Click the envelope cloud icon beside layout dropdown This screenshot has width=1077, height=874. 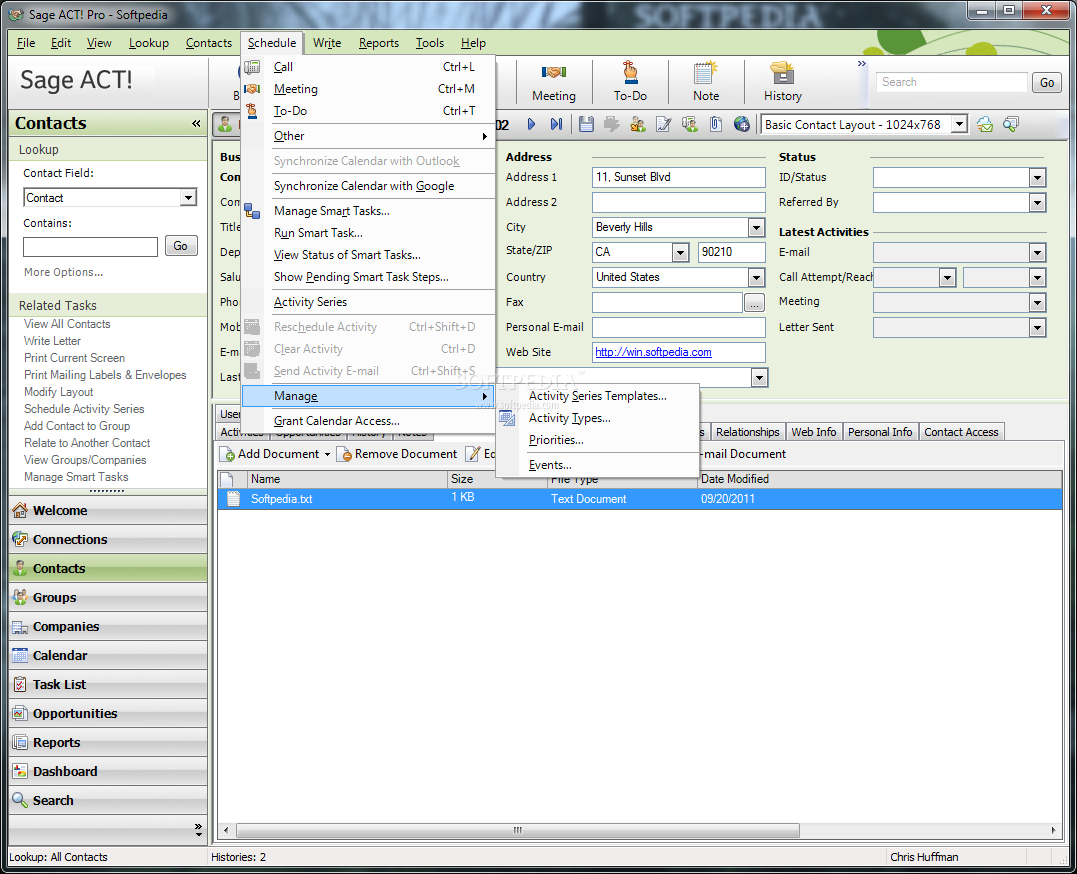pos(985,124)
